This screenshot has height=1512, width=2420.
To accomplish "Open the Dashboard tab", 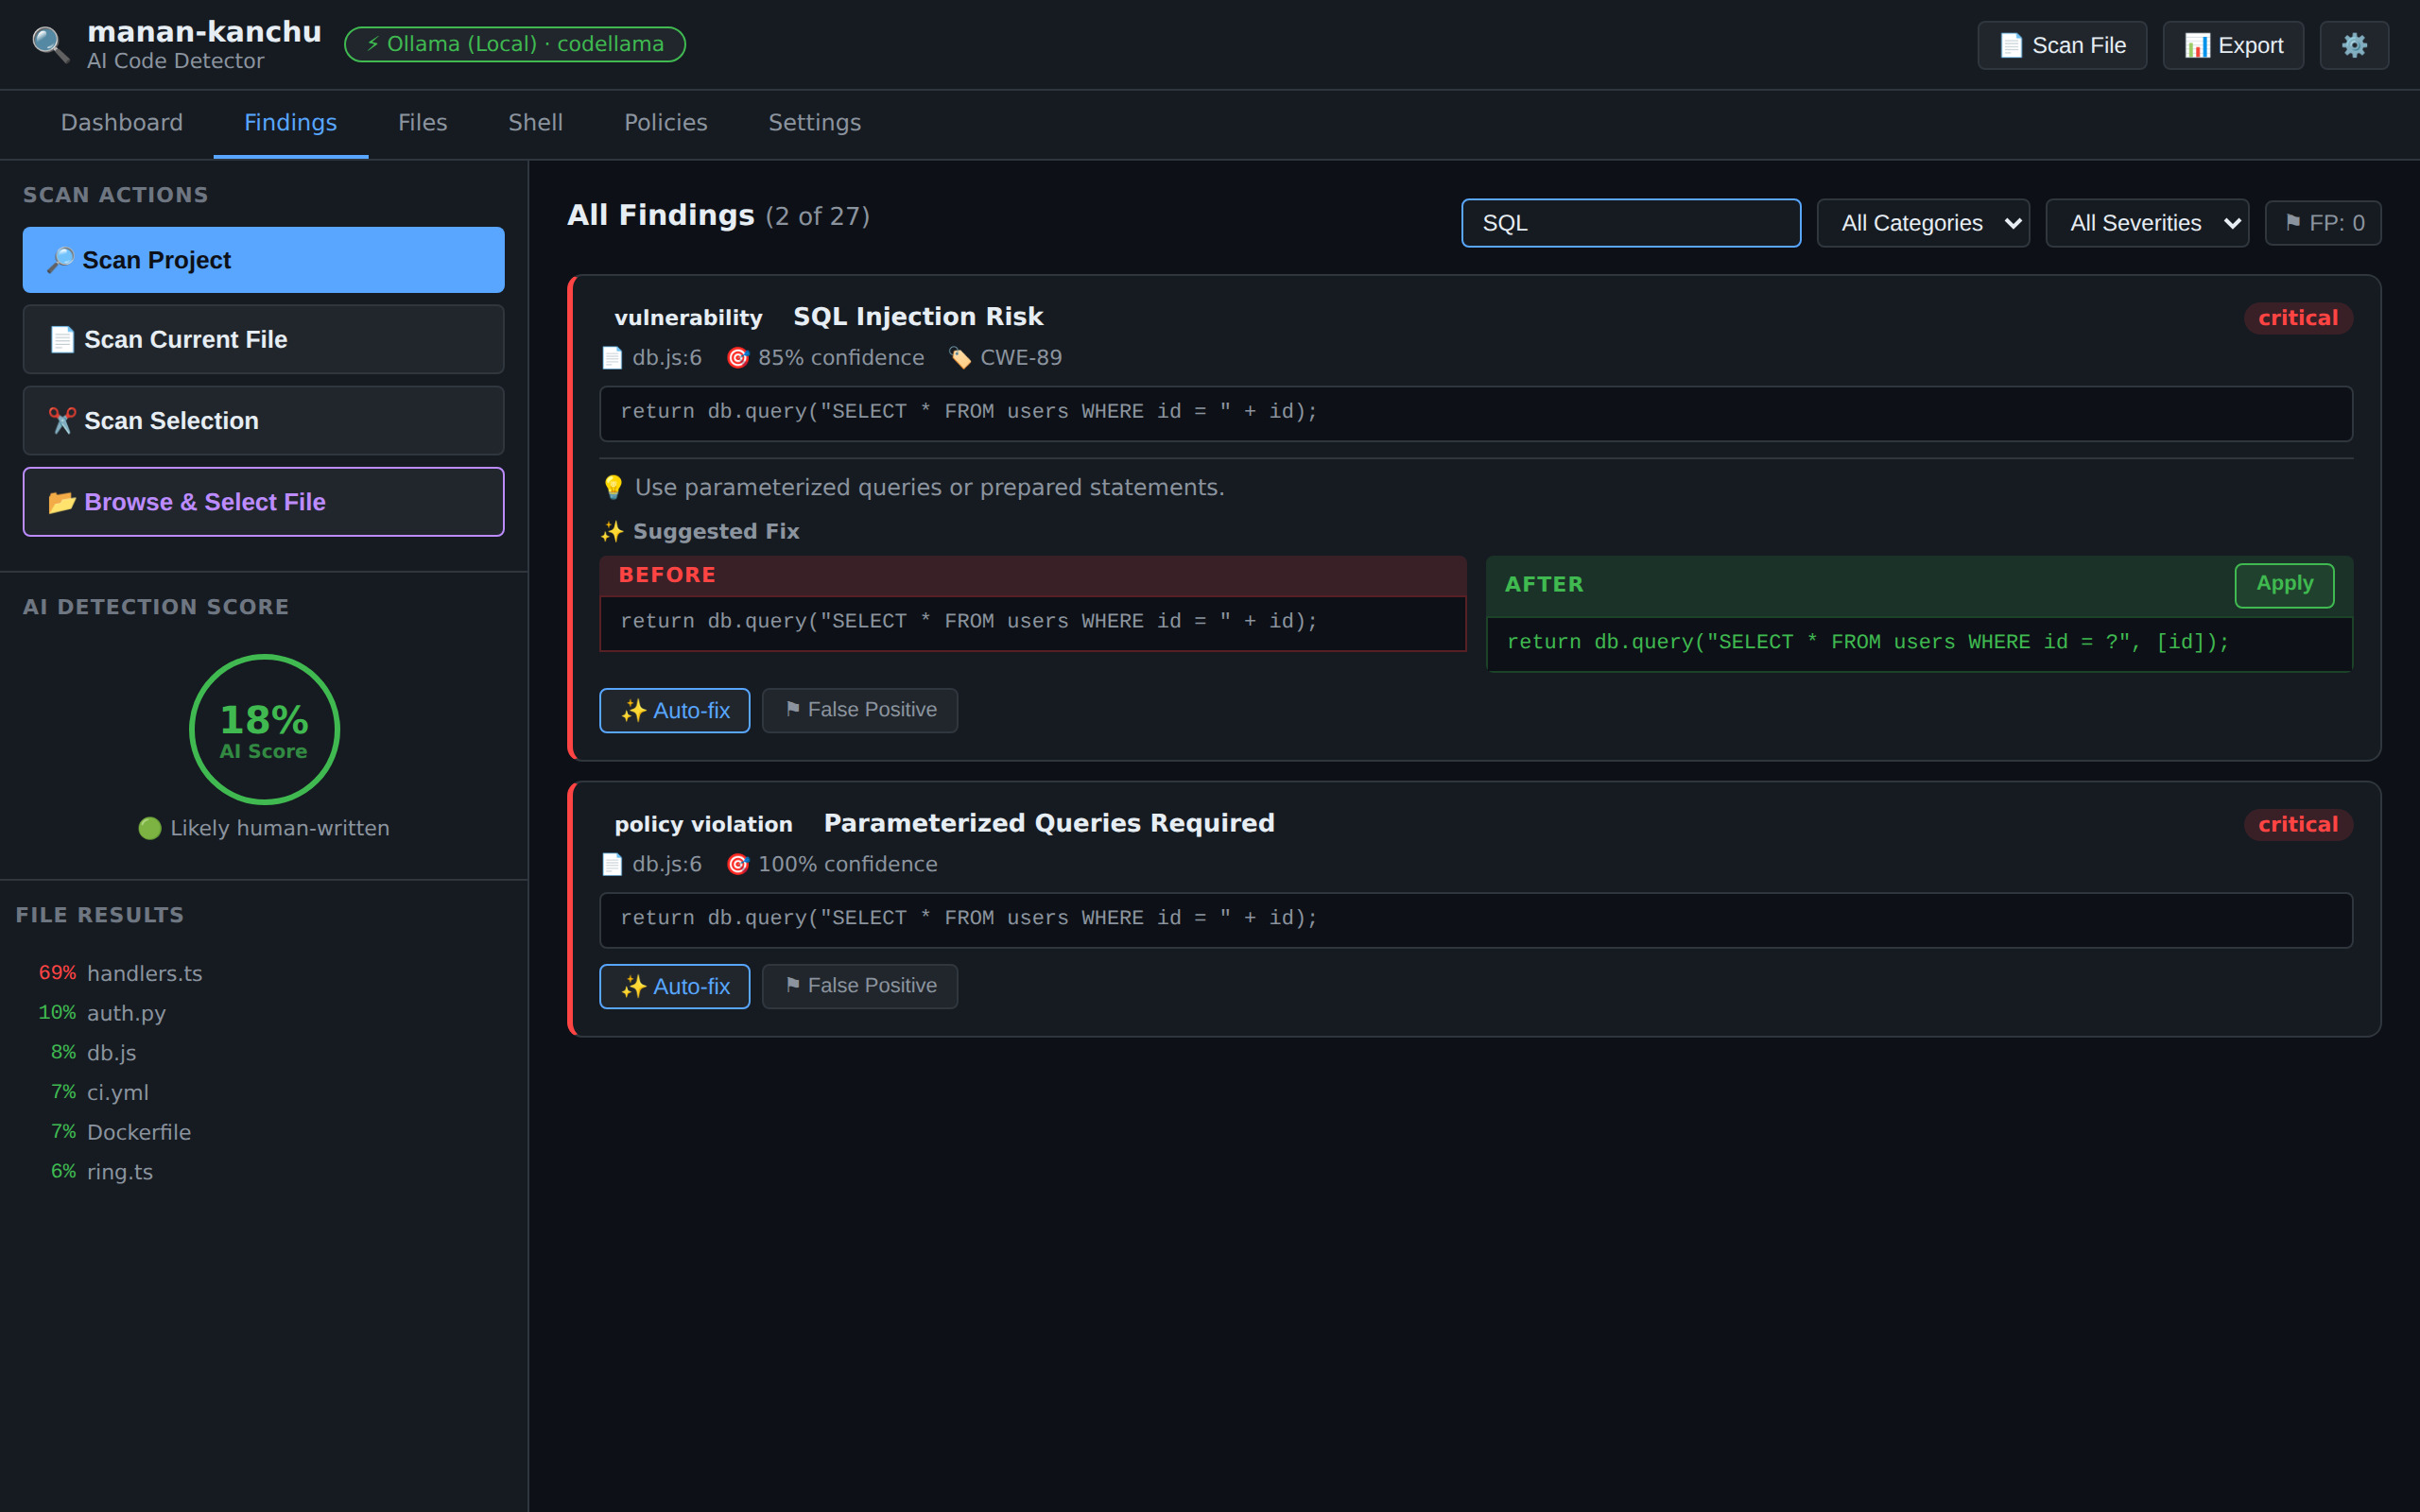I will click(122, 123).
